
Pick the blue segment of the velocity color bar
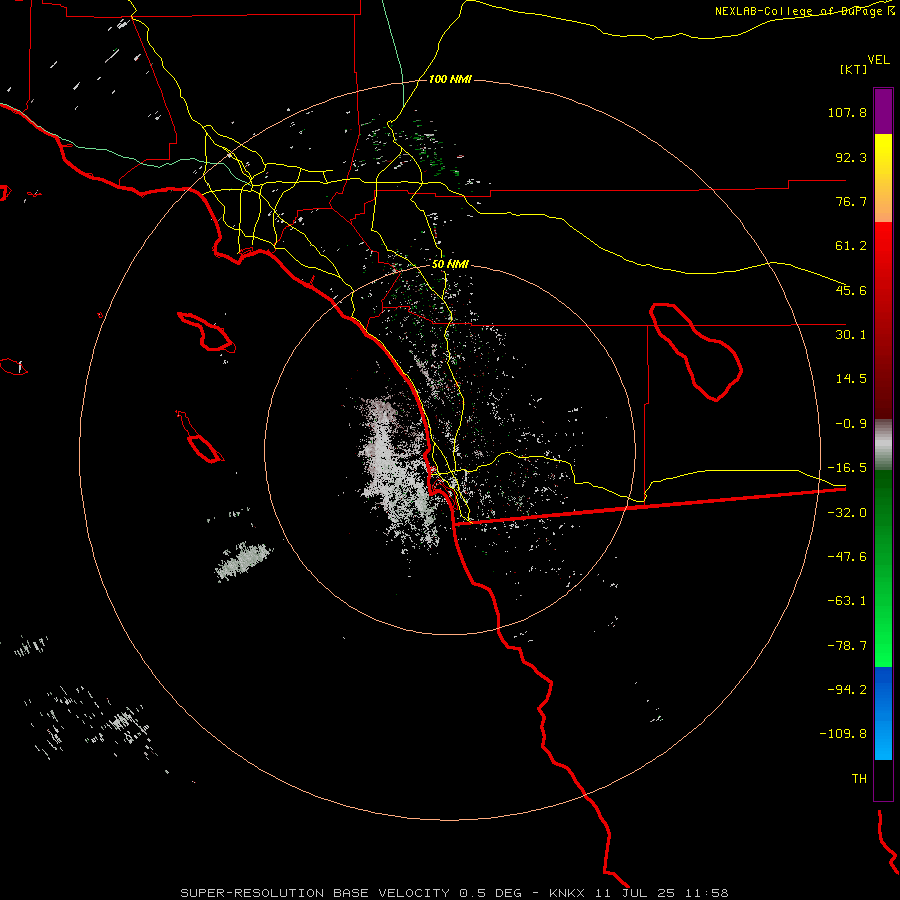coord(883,713)
